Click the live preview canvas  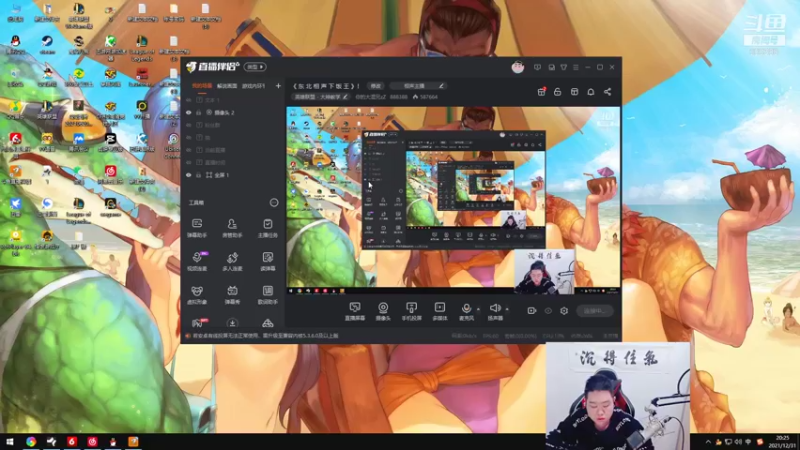pos(453,200)
